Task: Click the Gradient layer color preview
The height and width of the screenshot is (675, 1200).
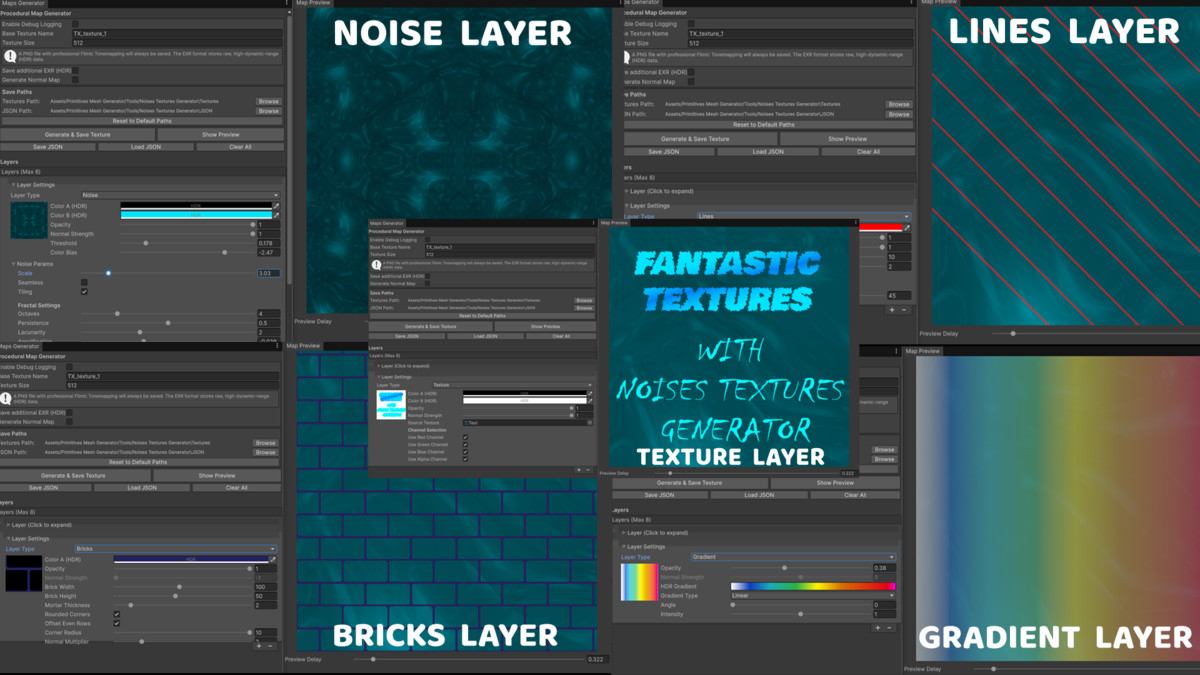Action: [639, 581]
